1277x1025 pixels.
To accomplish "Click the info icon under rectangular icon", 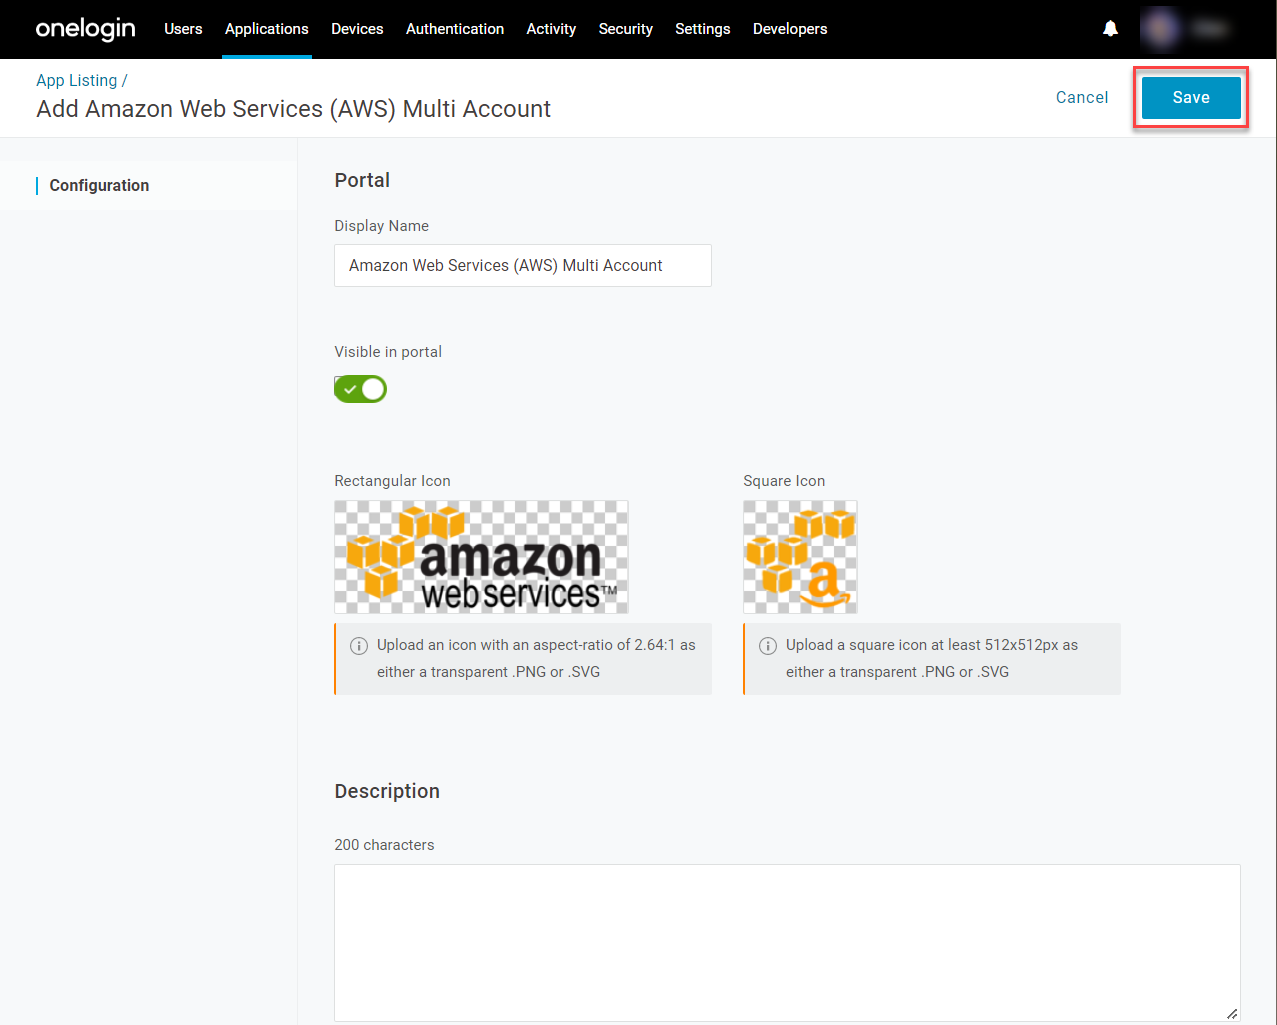I will pos(358,646).
